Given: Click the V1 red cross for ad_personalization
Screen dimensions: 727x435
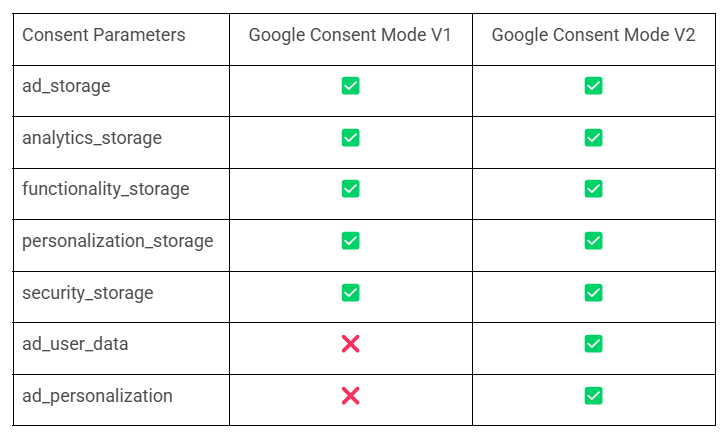Looking at the screenshot, I should (350, 396).
